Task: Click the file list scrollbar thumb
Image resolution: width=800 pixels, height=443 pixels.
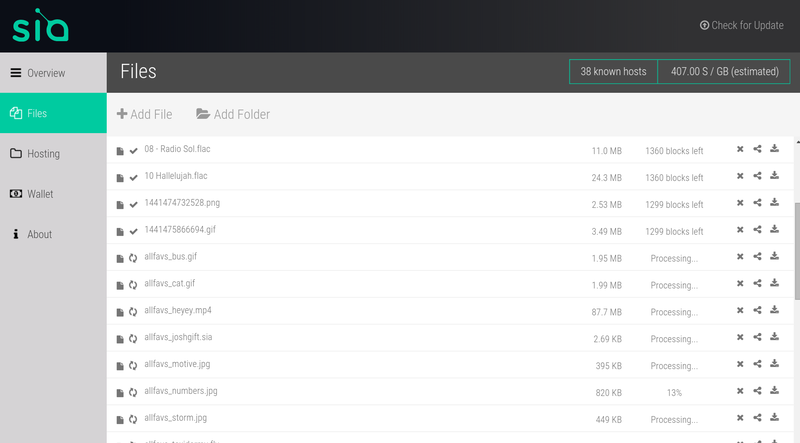Action: 797,251
